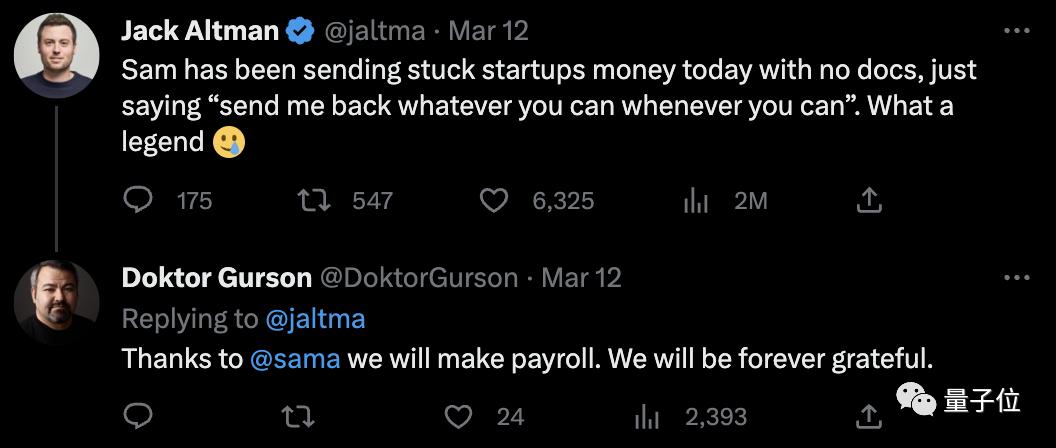
Task: Open the Mar 12 timestamp on Jack's tweet
Action: coord(488,31)
